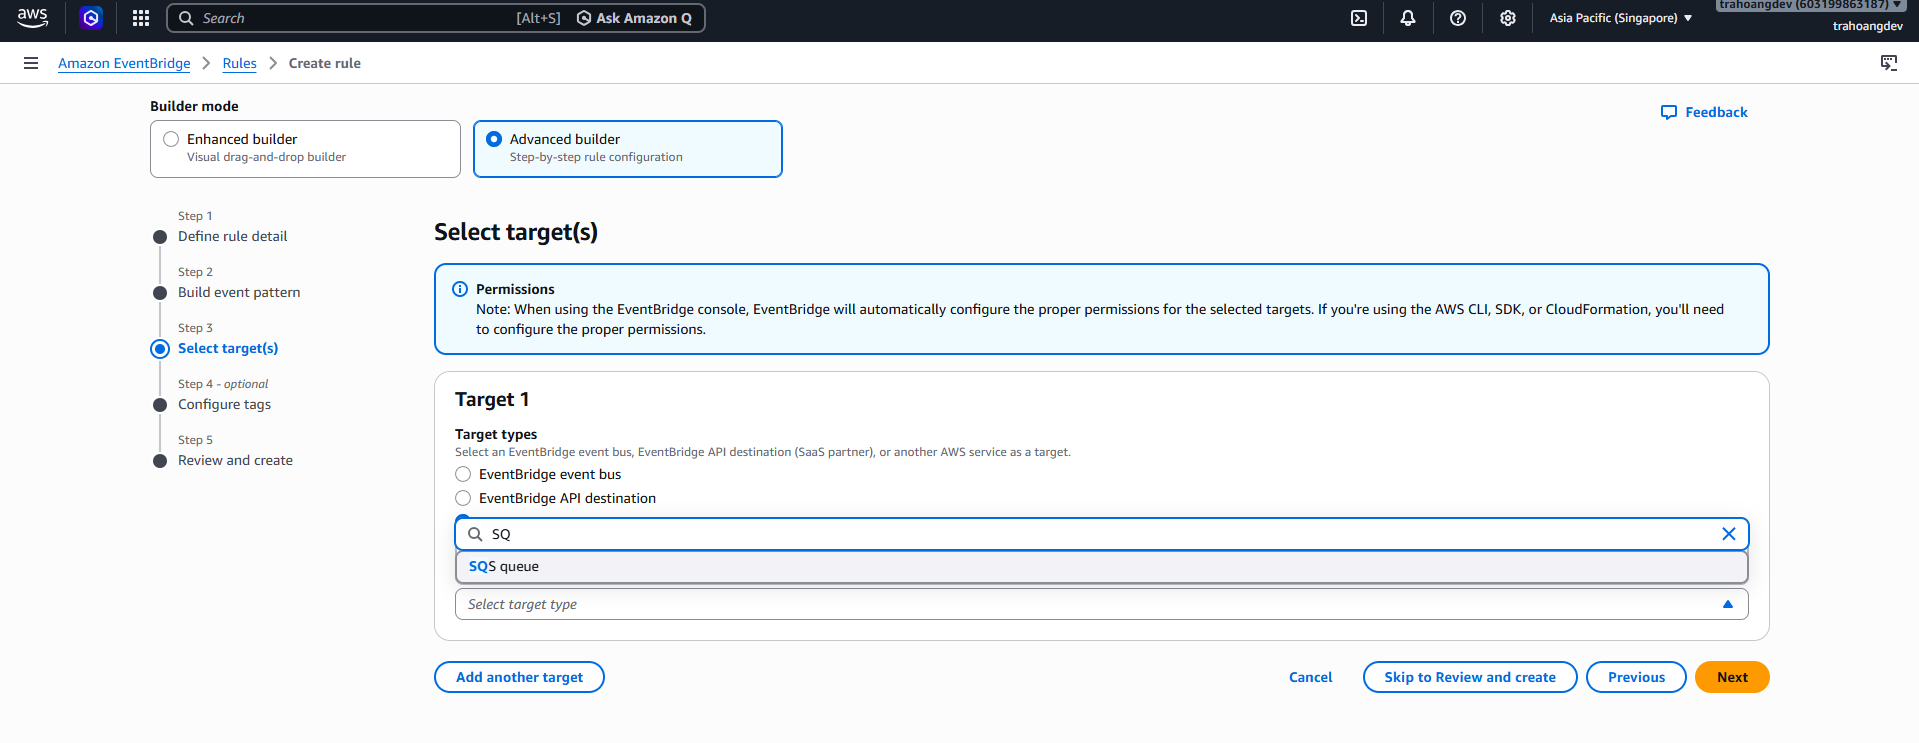Image resolution: width=1919 pixels, height=743 pixels.
Task: Click the Select target(s) page heading
Action: point(516,232)
